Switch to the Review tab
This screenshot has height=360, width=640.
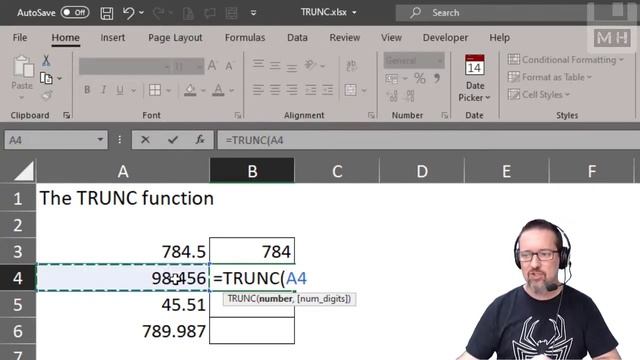point(344,38)
